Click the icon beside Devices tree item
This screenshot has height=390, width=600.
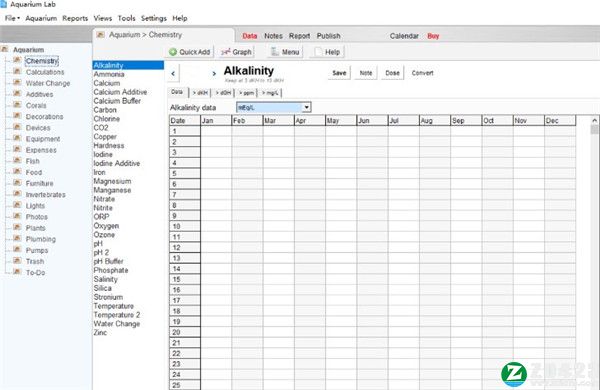coord(17,127)
